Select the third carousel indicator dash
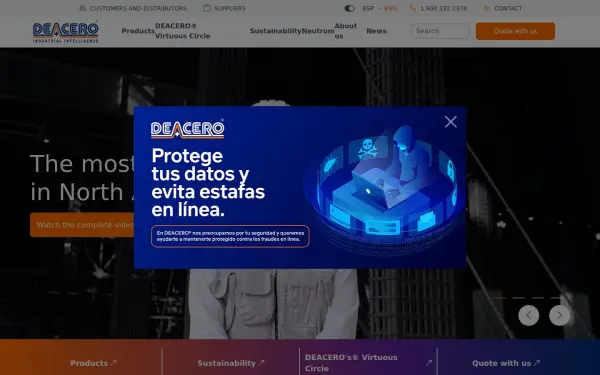This screenshot has height=375, width=600. (x=538, y=298)
